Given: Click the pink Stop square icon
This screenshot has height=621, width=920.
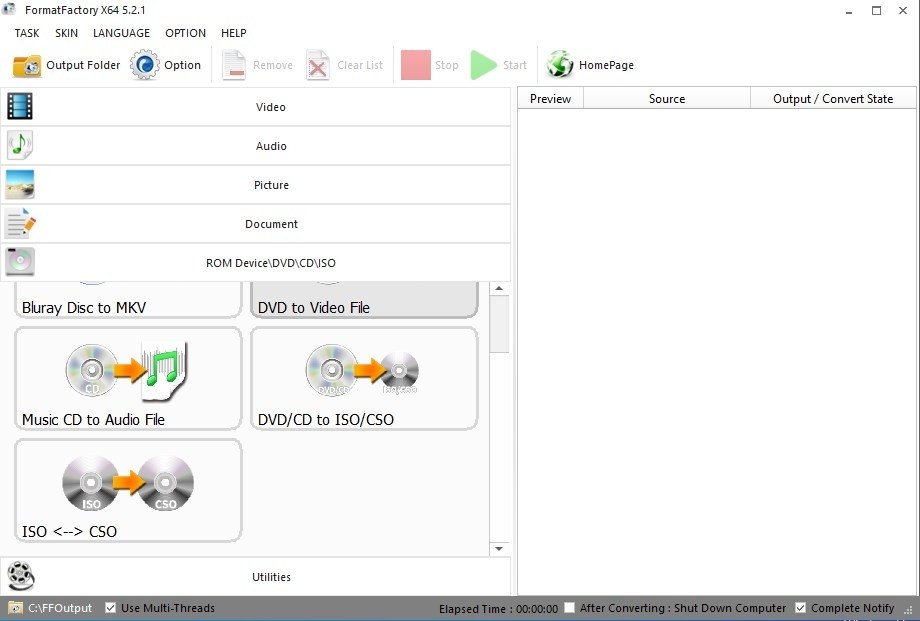Looking at the screenshot, I should pos(415,65).
